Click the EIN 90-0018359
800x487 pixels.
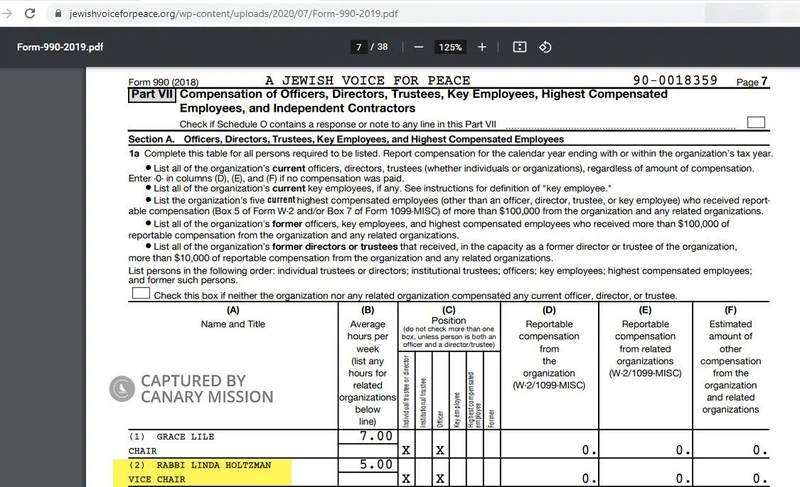pos(675,81)
